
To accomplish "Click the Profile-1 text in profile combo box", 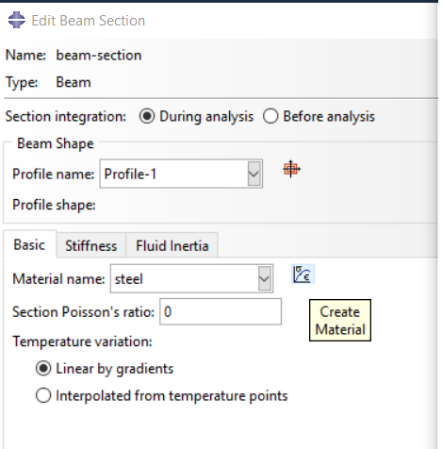I will [x=130, y=174].
